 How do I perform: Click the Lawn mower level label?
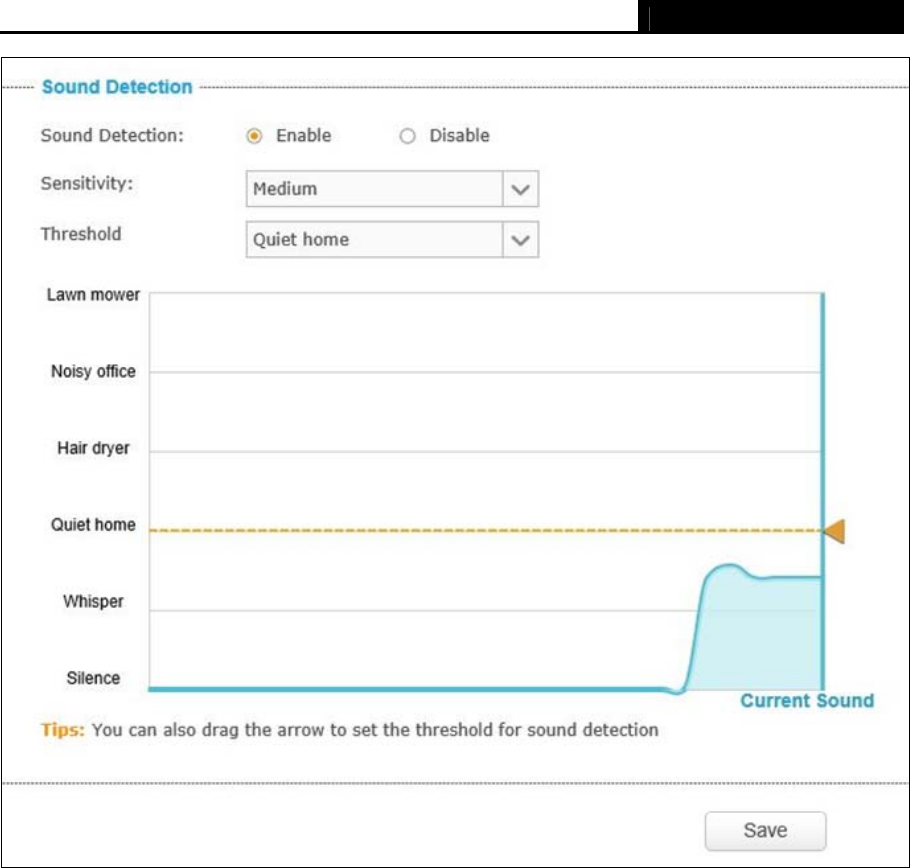click(x=93, y=295)
